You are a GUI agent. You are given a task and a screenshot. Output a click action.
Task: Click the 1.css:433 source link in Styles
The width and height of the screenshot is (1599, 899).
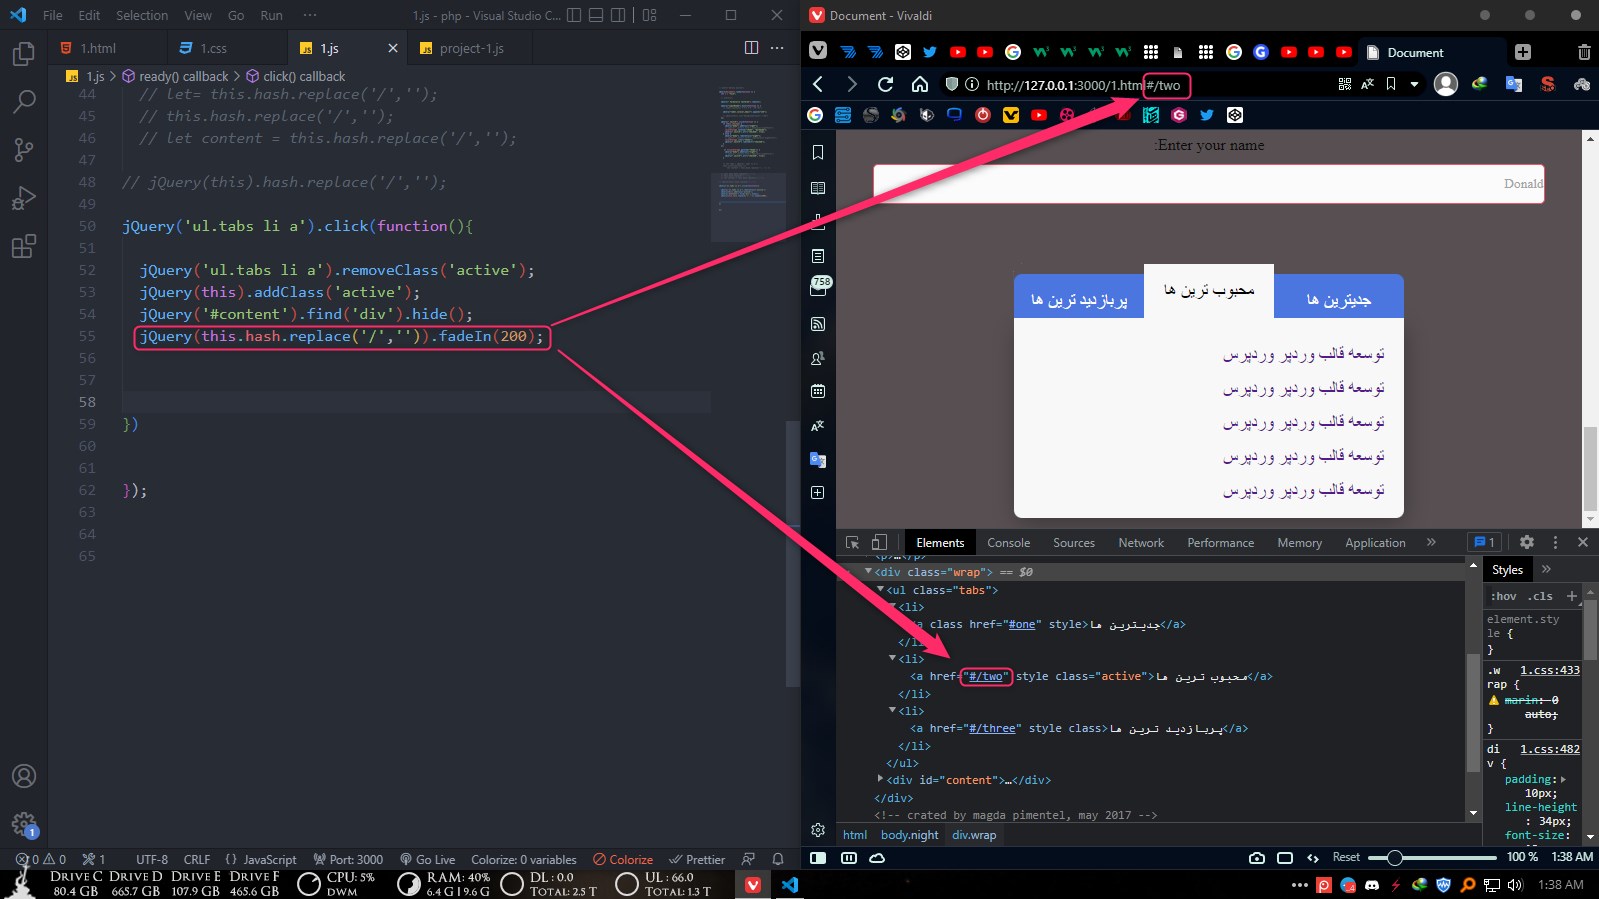(x=1550, y=670)
